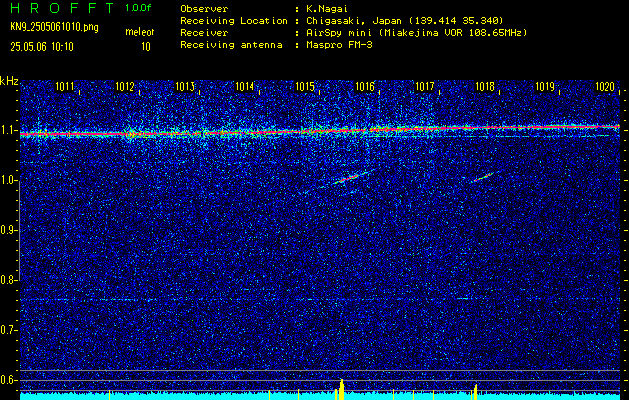Click the Receiving antenna field label
The height and width of the screenshot is (400, 629).
point(231,45)
